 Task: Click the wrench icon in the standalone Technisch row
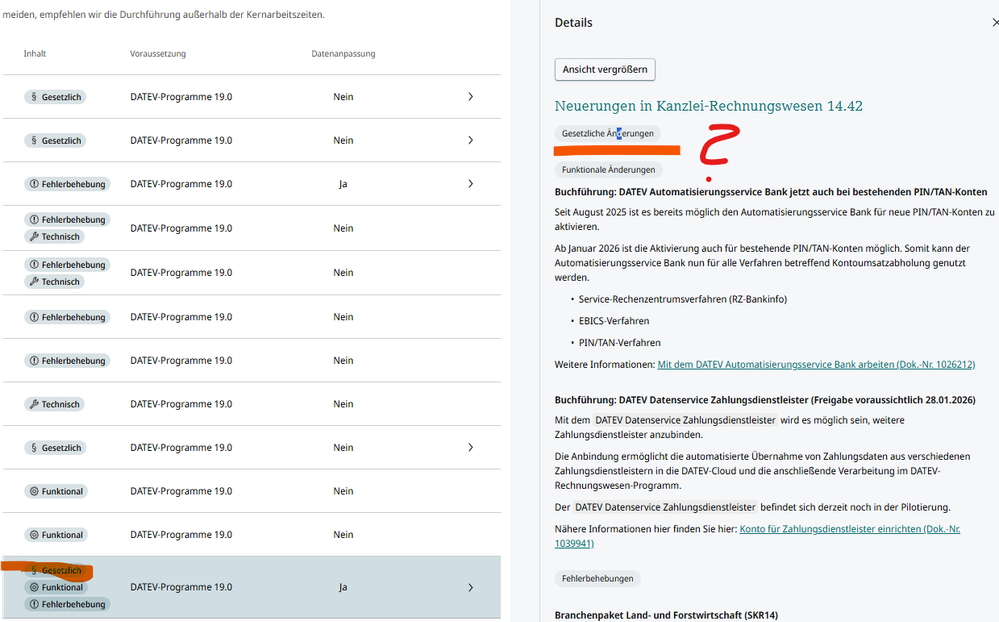(34, 404)
